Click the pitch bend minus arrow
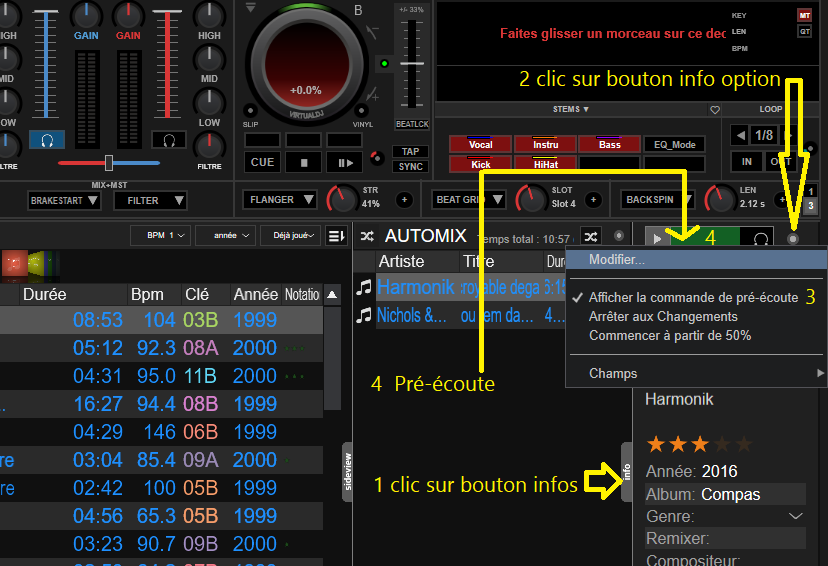 [x=371, y=32]
